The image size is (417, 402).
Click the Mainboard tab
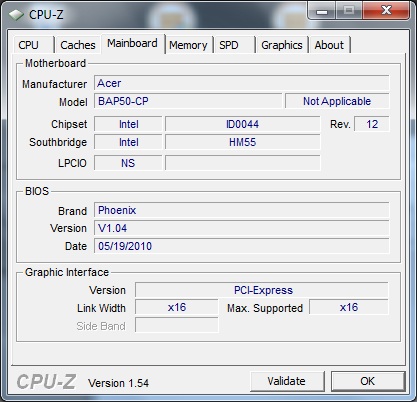133,43
